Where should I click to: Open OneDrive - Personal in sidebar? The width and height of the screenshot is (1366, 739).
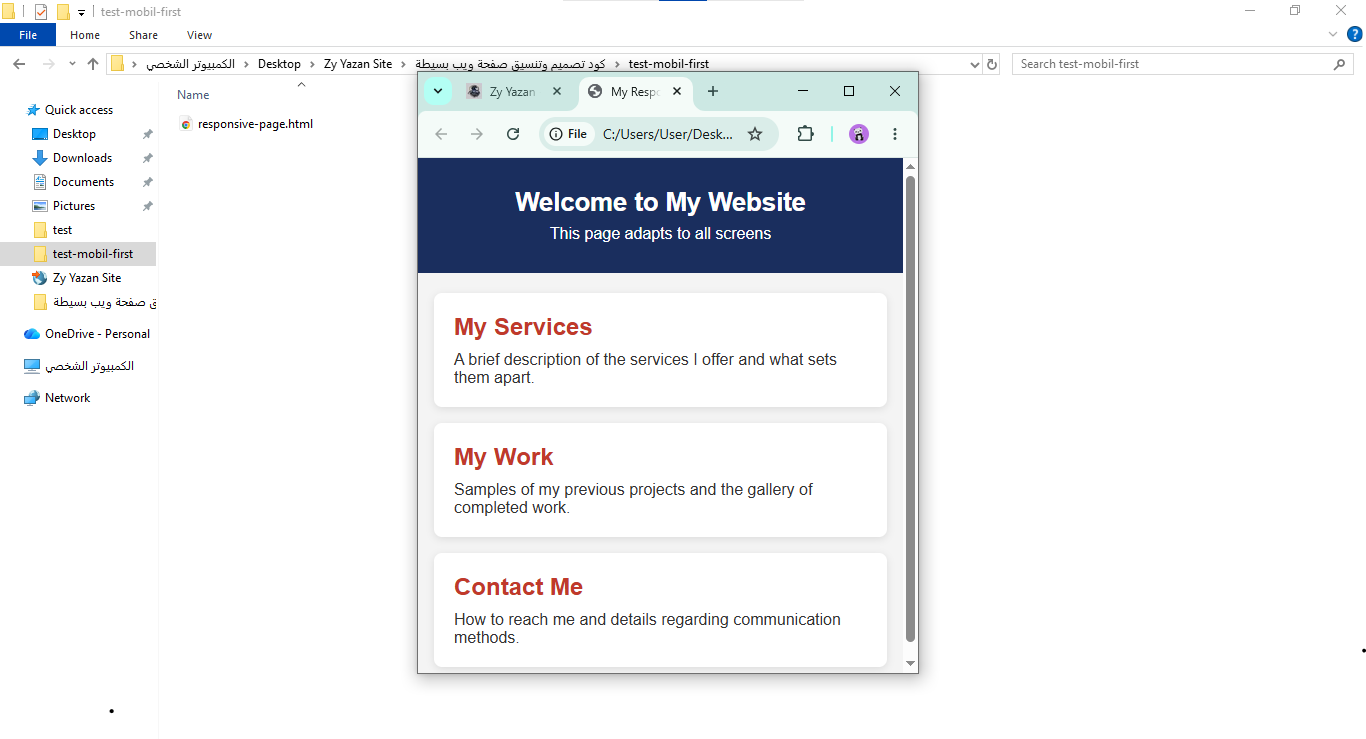(97, 334)
